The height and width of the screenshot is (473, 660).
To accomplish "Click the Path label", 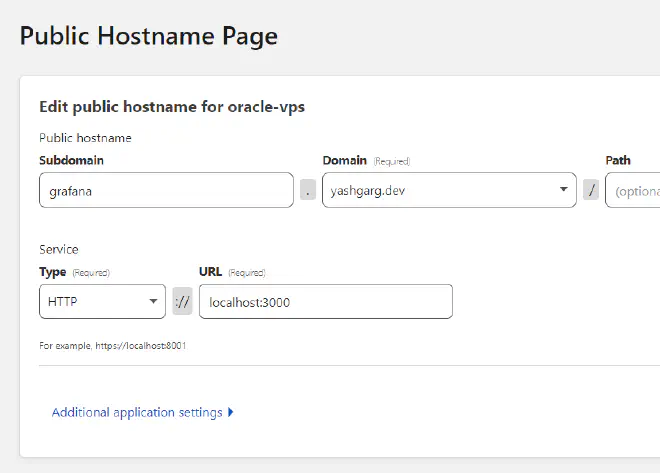I will tap(618, 160).
